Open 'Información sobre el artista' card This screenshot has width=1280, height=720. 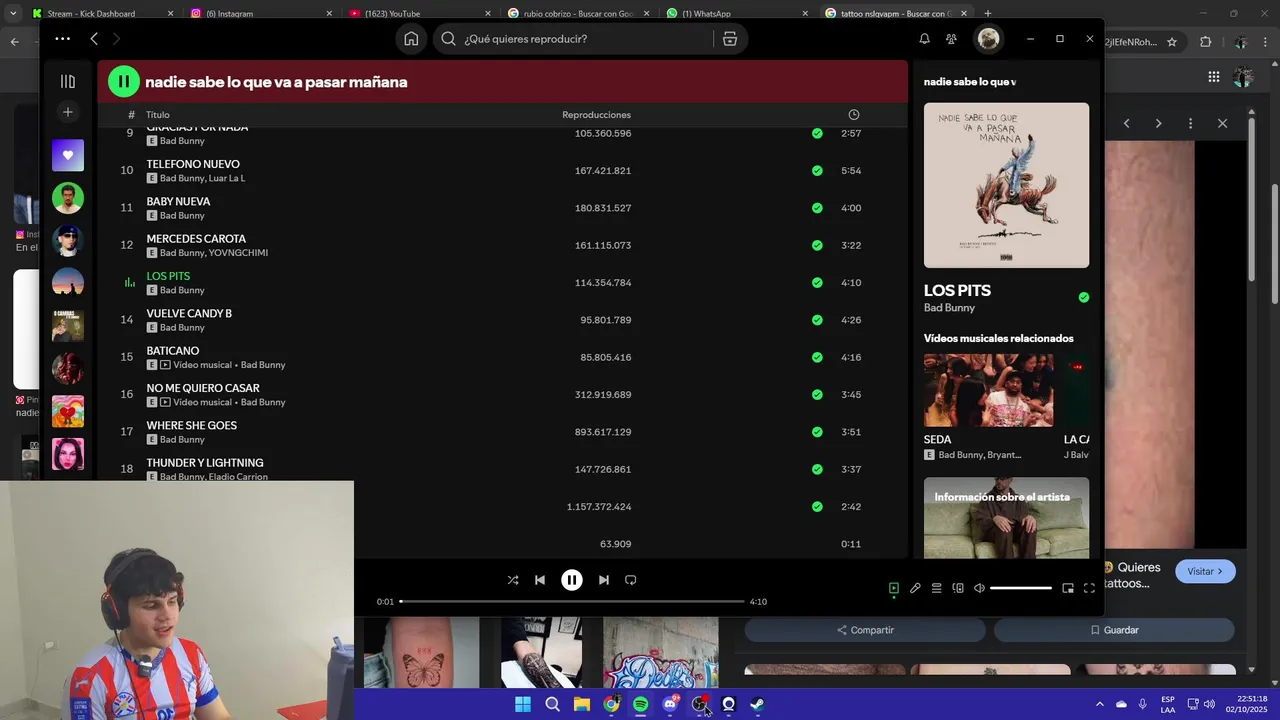coord(1006,517)
